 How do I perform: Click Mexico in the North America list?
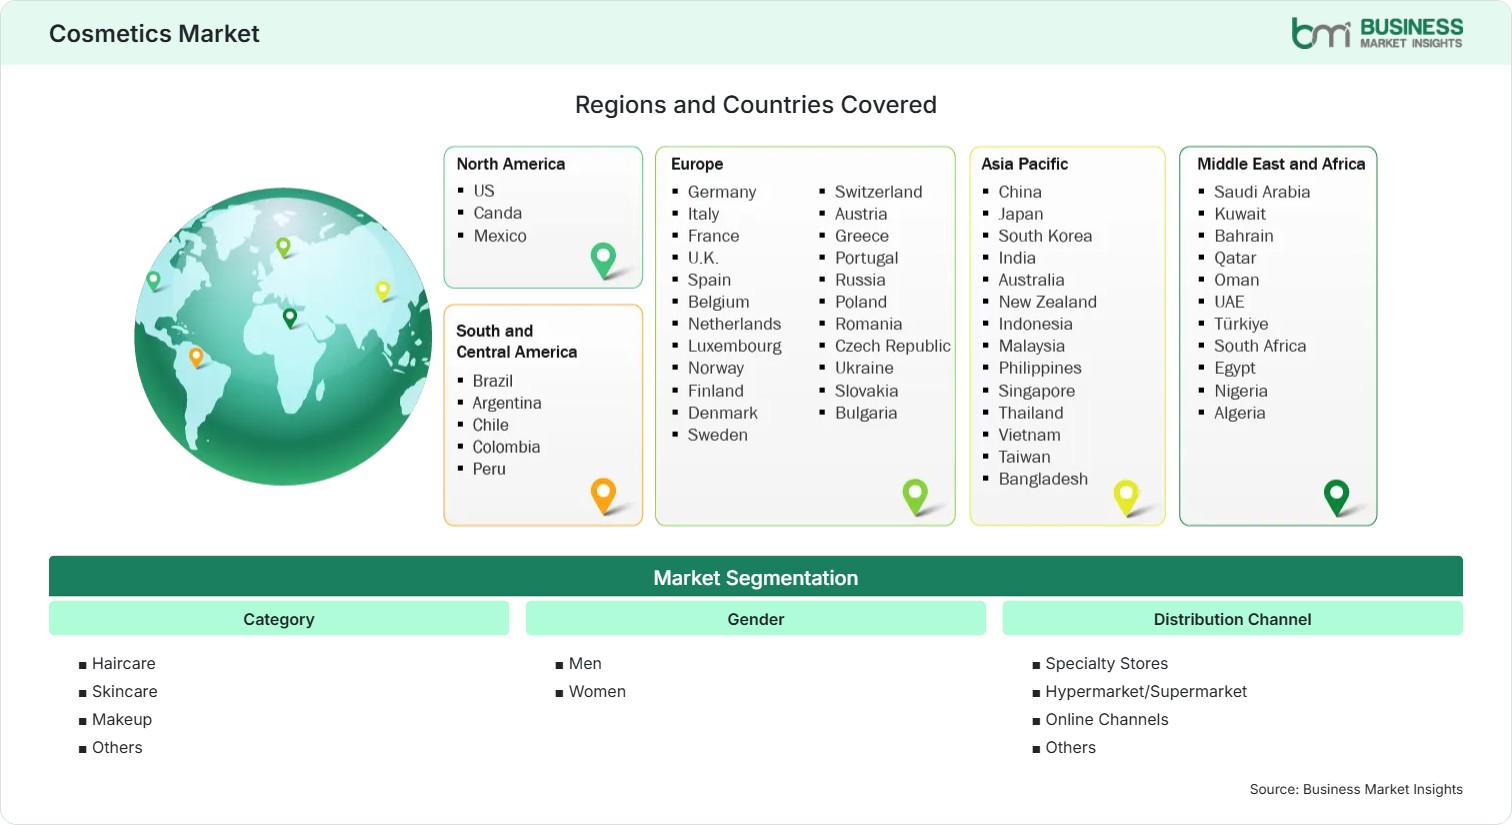(x=500, y=236)
